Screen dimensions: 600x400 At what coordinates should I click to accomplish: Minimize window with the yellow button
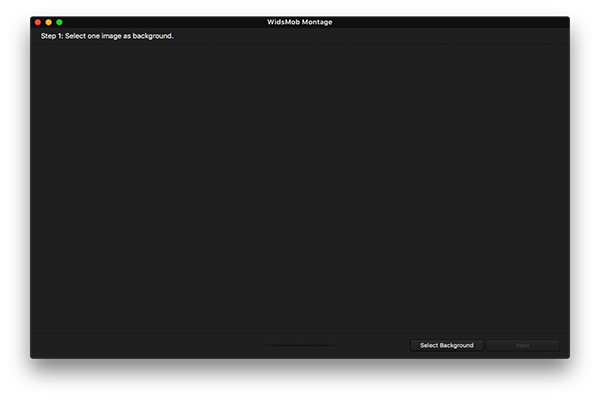click(x=49, y=22)
